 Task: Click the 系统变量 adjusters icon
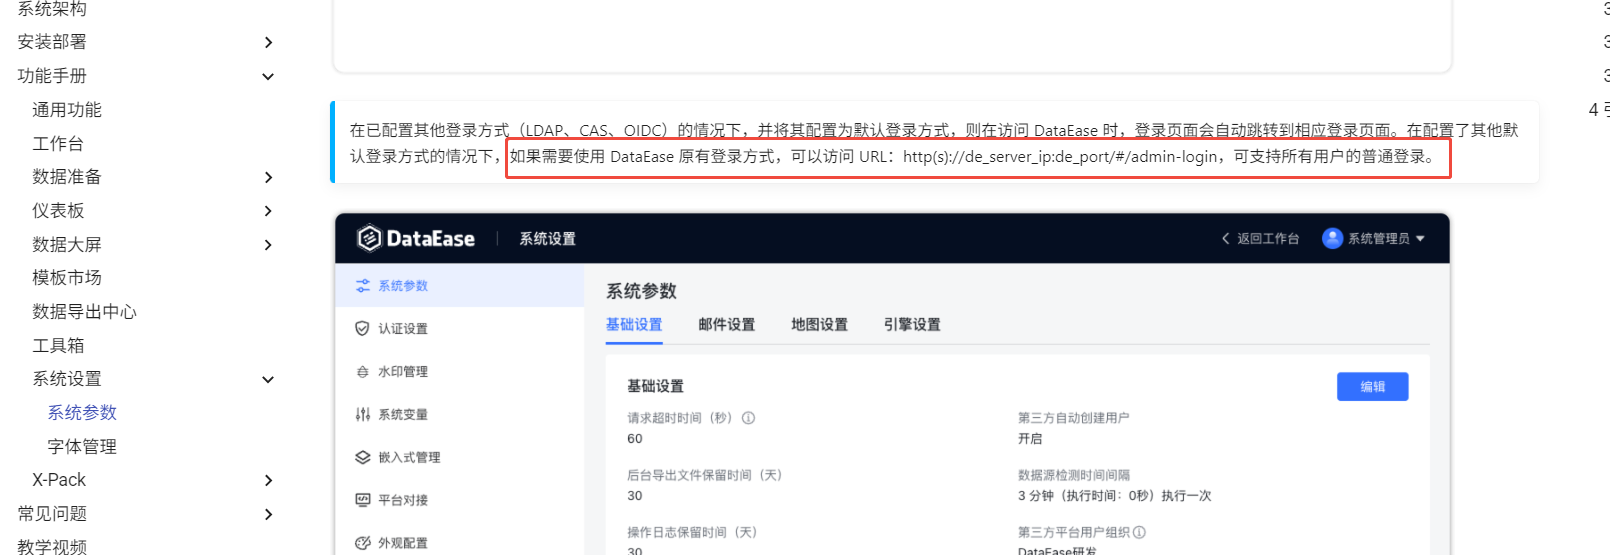point(363,415)
